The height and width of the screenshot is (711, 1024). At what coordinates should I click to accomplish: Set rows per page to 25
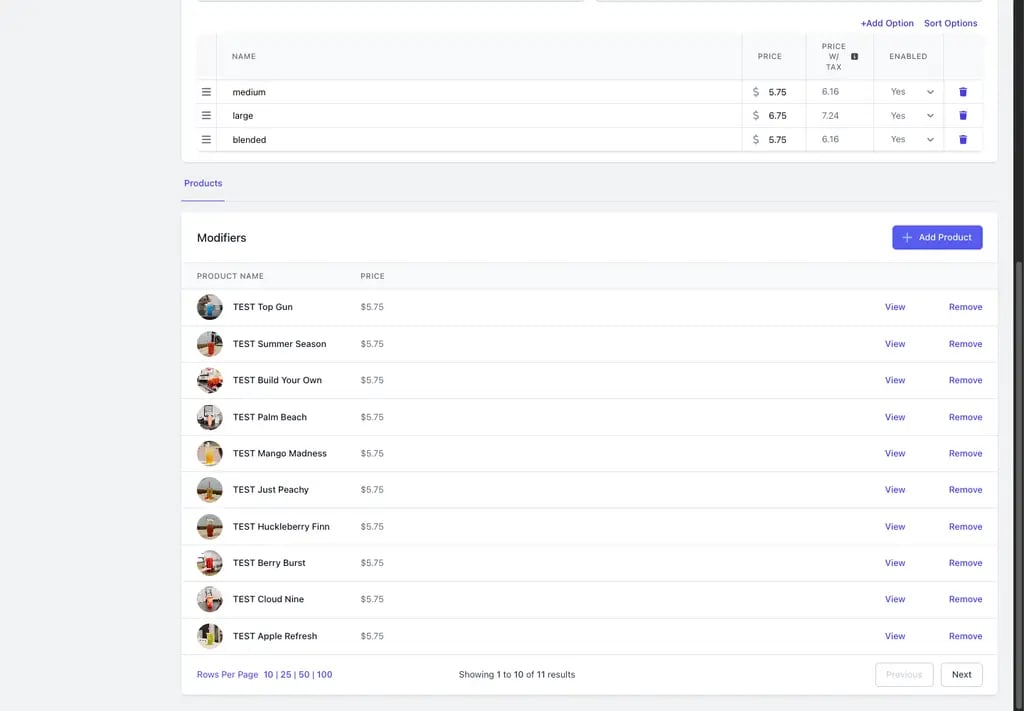click(x=286, y=675)
